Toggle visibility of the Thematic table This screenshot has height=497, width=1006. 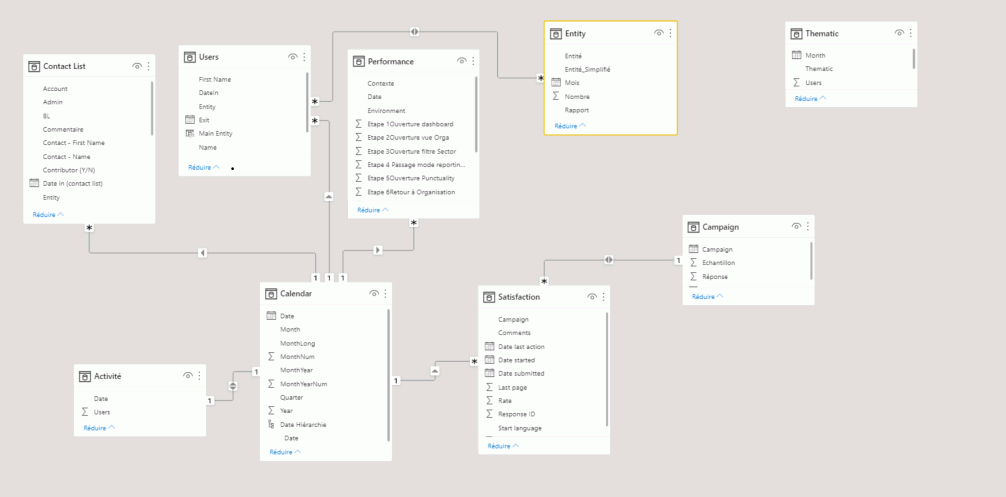pos(896,34)
